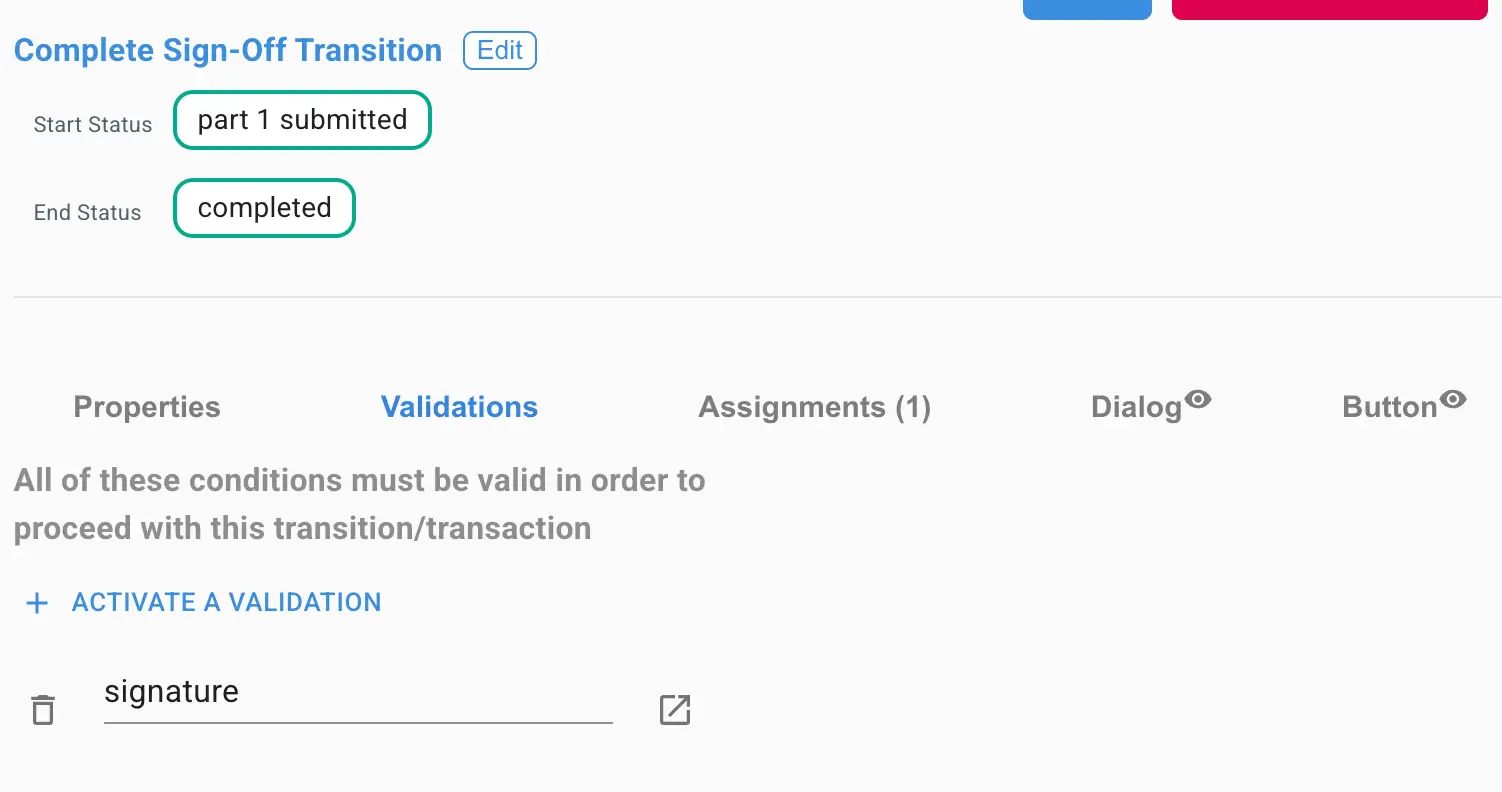The image size is (1502, 792).
Task: Click ACTIVATE A VALIDATION
Action: [x=226, y=602]
